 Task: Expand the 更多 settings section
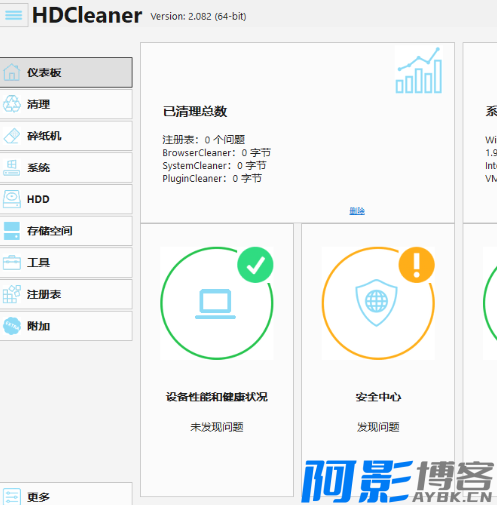pos(66,494)
